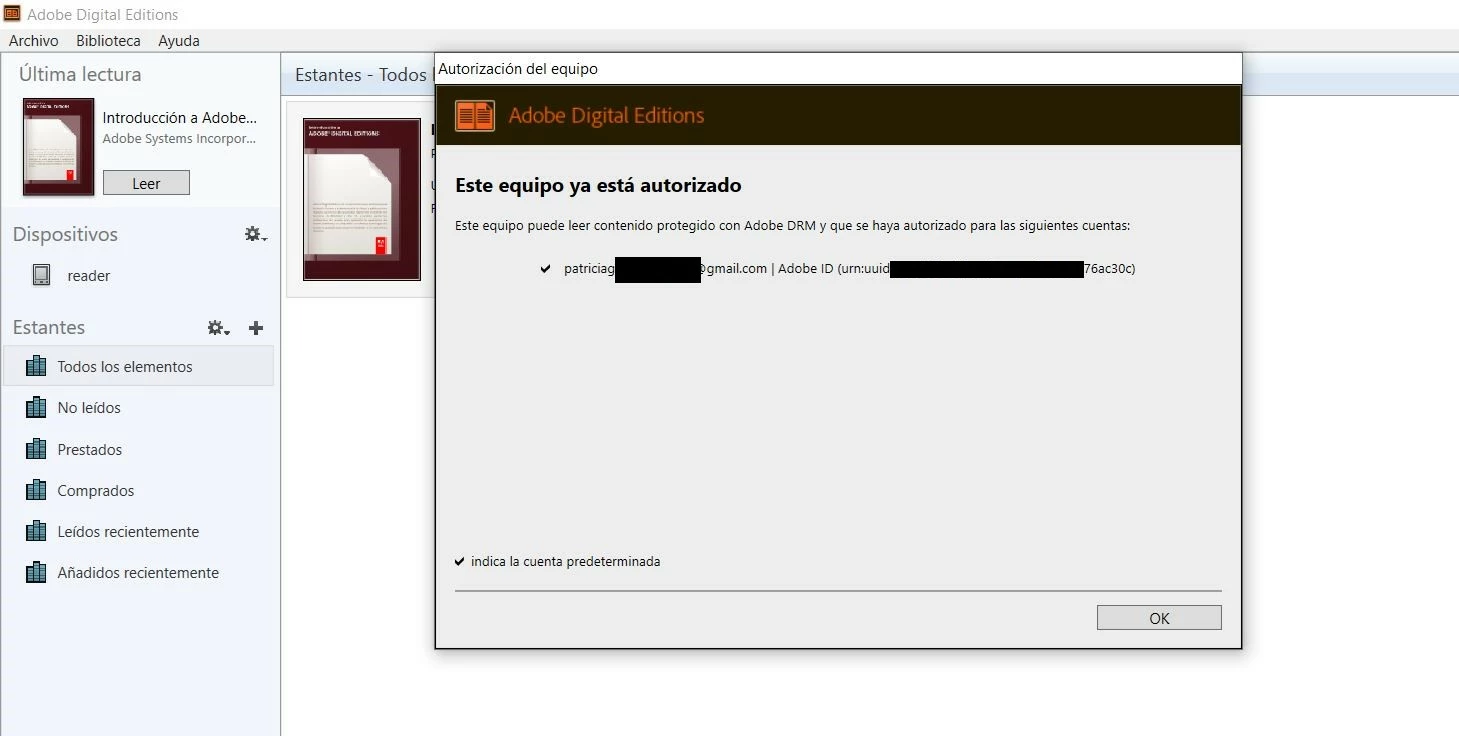Click the Estantes section heading

point(49,327)
